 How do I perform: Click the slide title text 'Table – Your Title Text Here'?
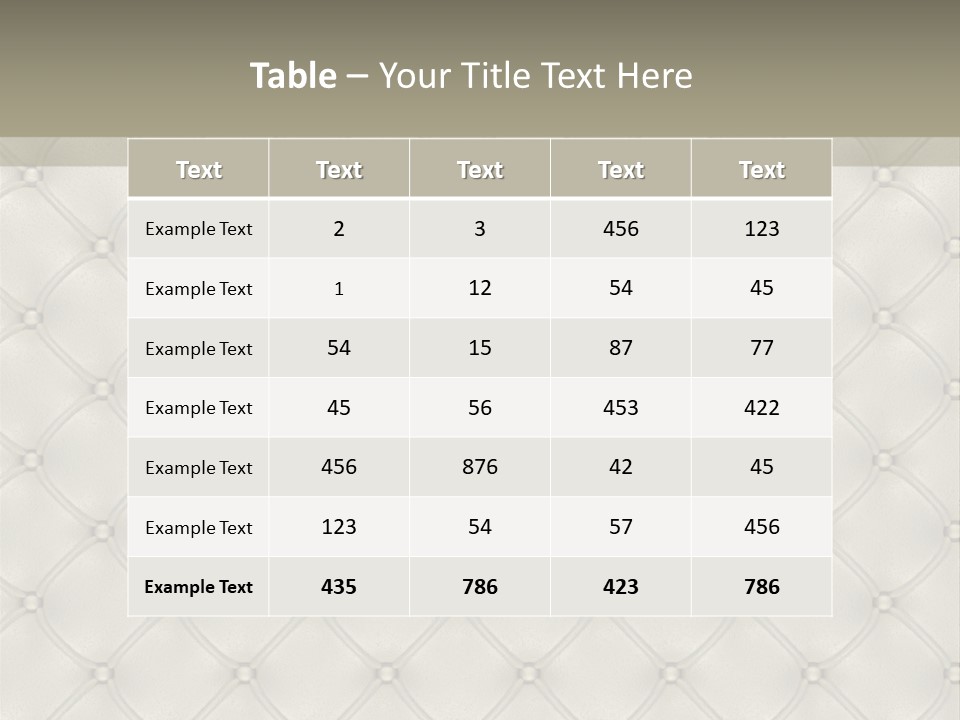coord(471,76)
